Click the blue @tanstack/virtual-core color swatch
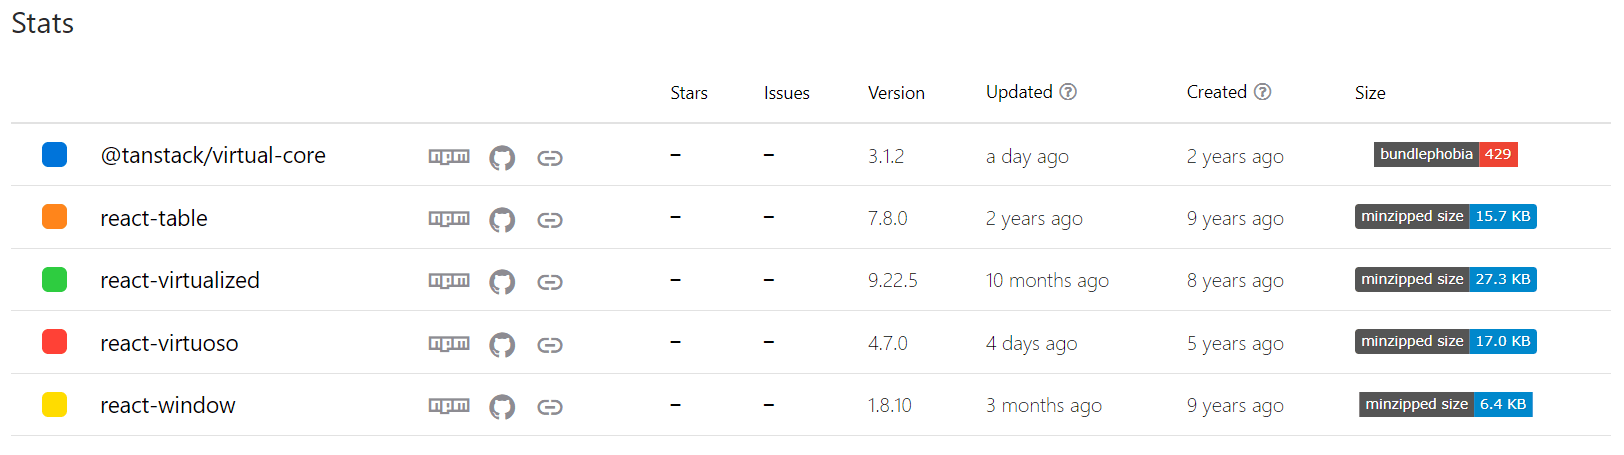1624x455 pixels. click(x=54, y=155)
